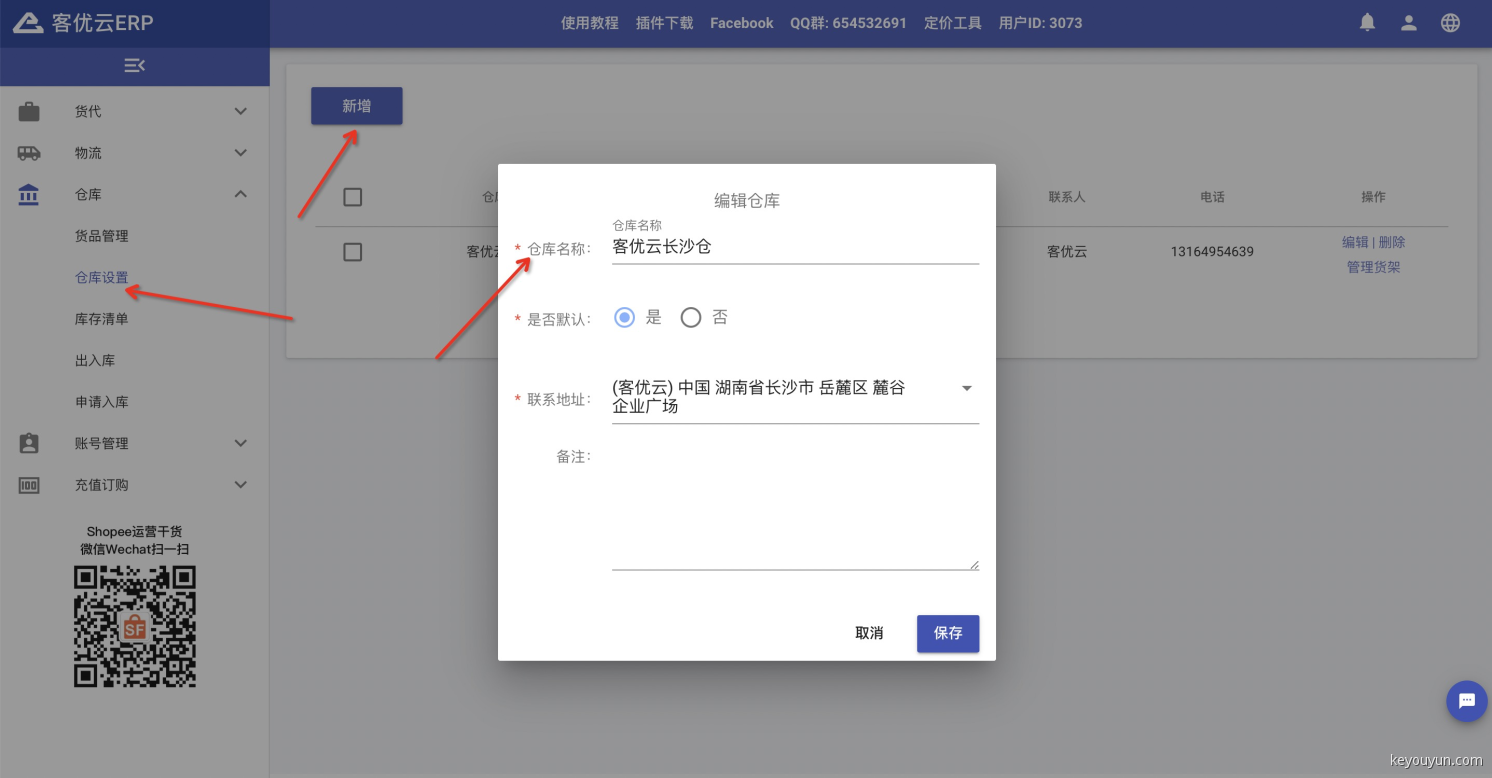The width and height of the screenshot is (1492, 778).
Task: Click the 操作 column header
Action: [x=1374, y=197]
